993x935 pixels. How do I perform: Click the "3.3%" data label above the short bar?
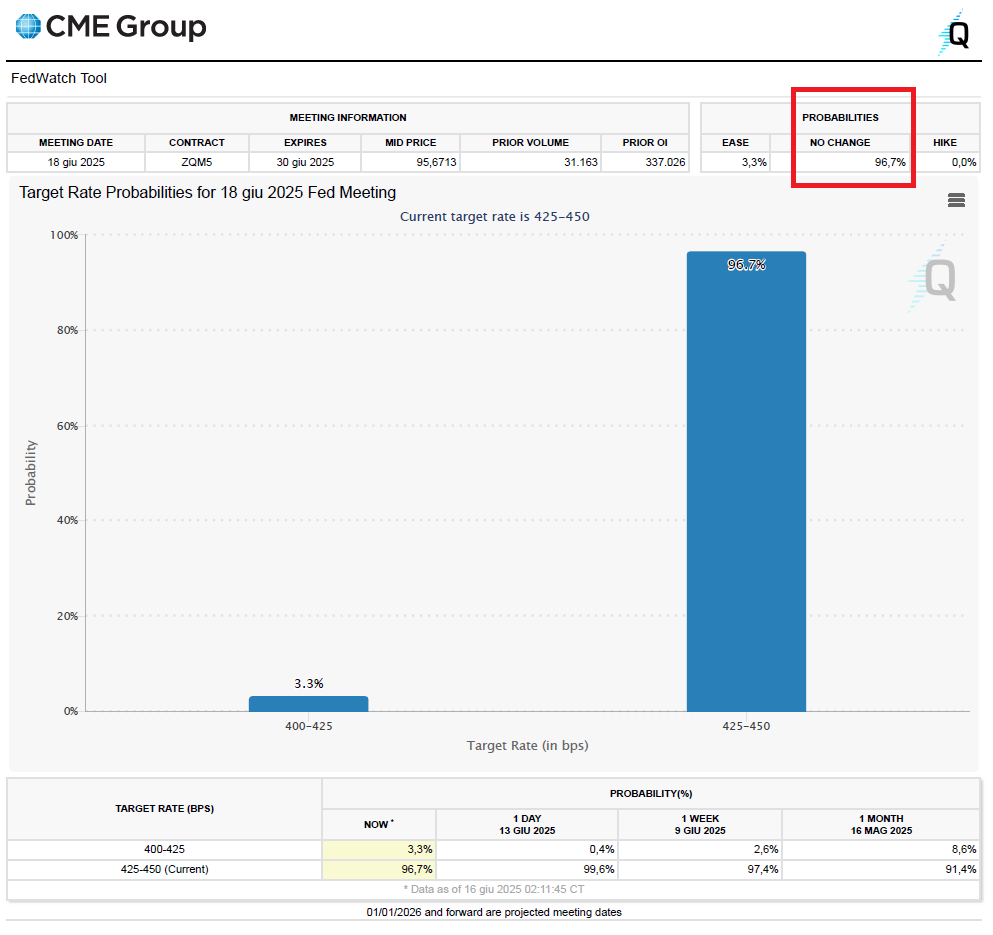click(308, 684)
